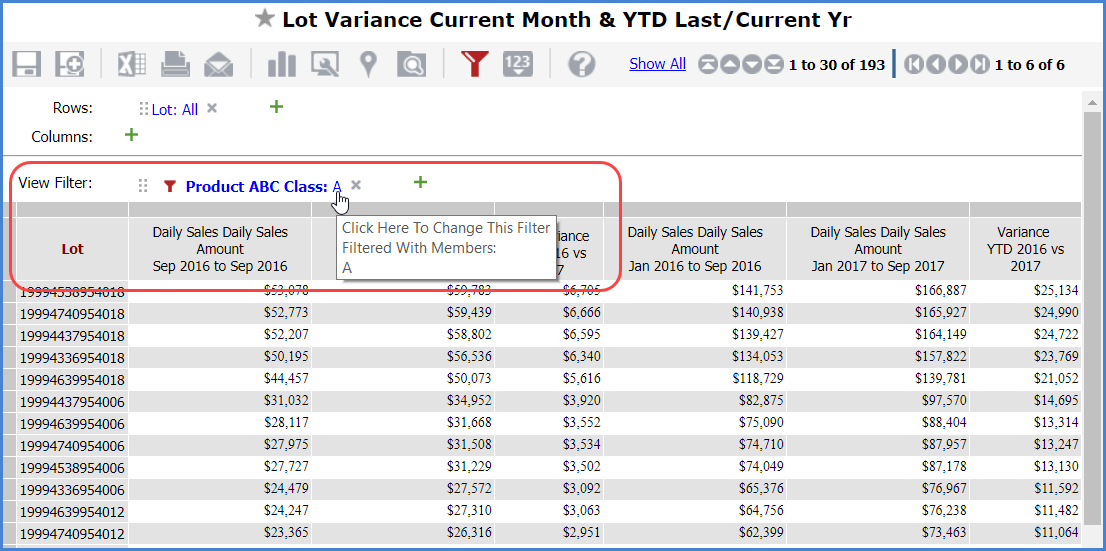Viewport: 1106px width, 551px height.
Task: Export the report to Excel
Action: click(x=132, y=64)
